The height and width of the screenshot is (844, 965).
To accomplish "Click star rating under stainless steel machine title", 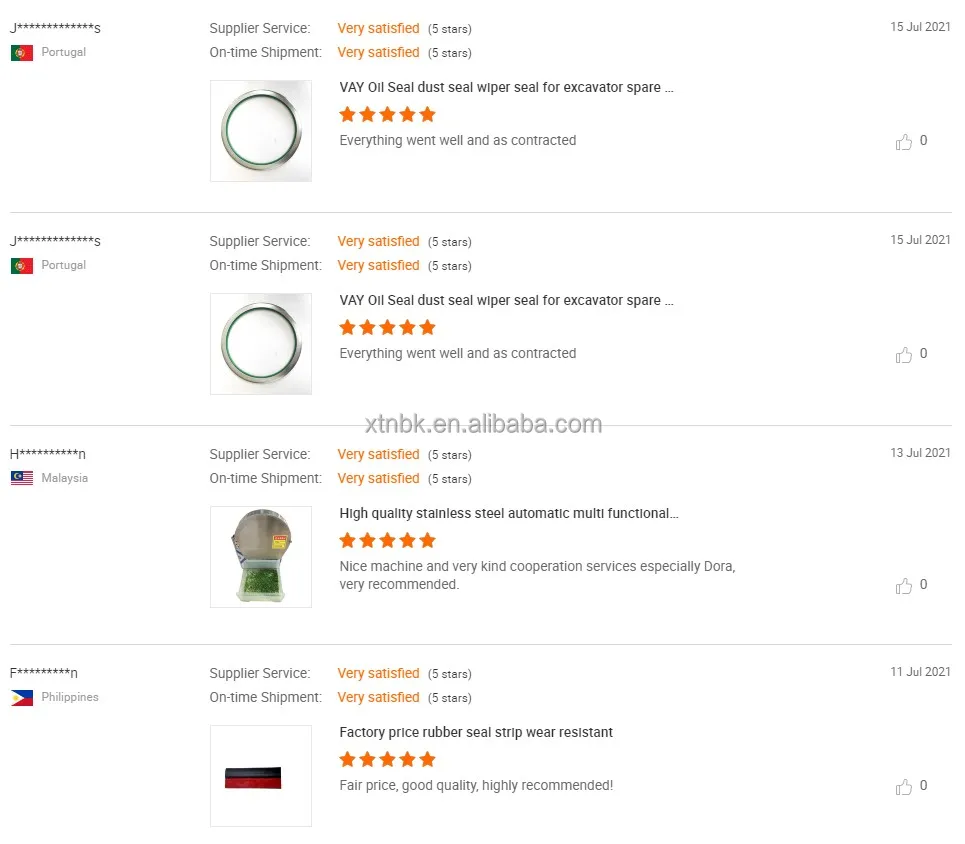I will (387, 540).
